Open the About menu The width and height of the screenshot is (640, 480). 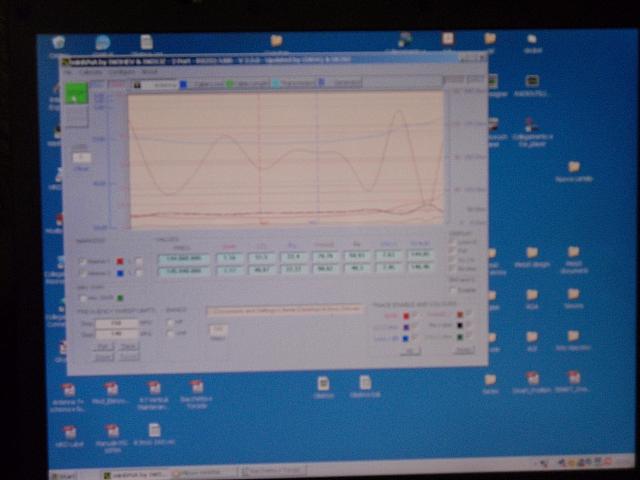coord(149,72)
